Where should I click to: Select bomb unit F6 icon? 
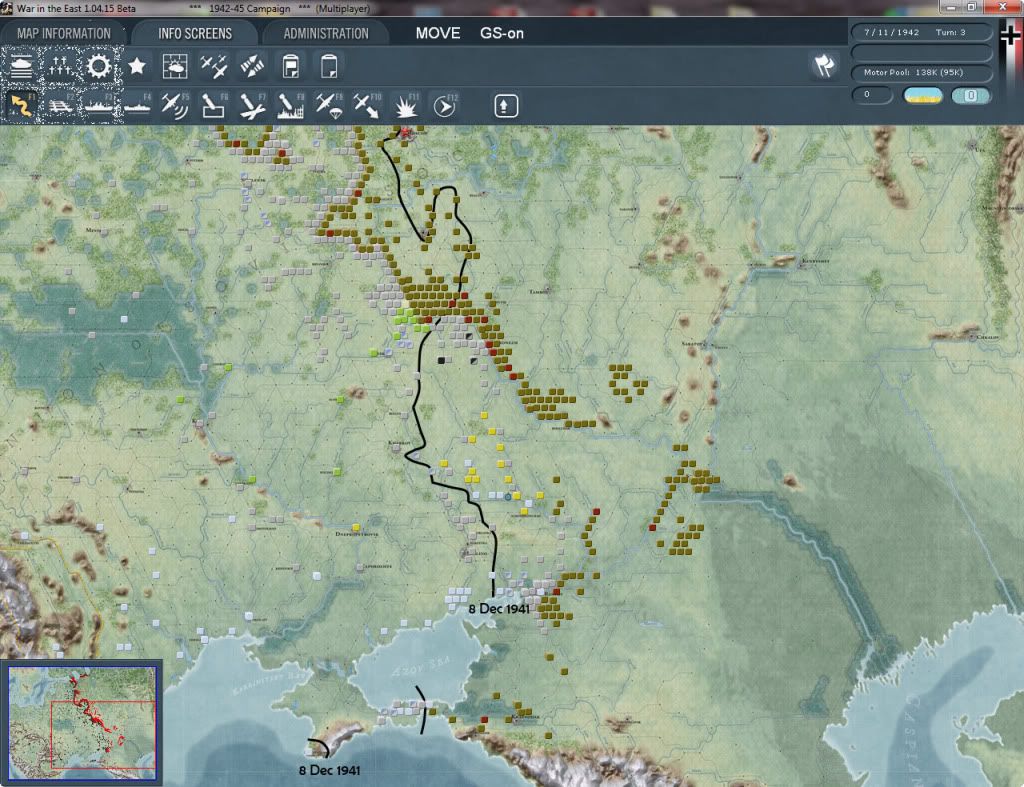214,105
